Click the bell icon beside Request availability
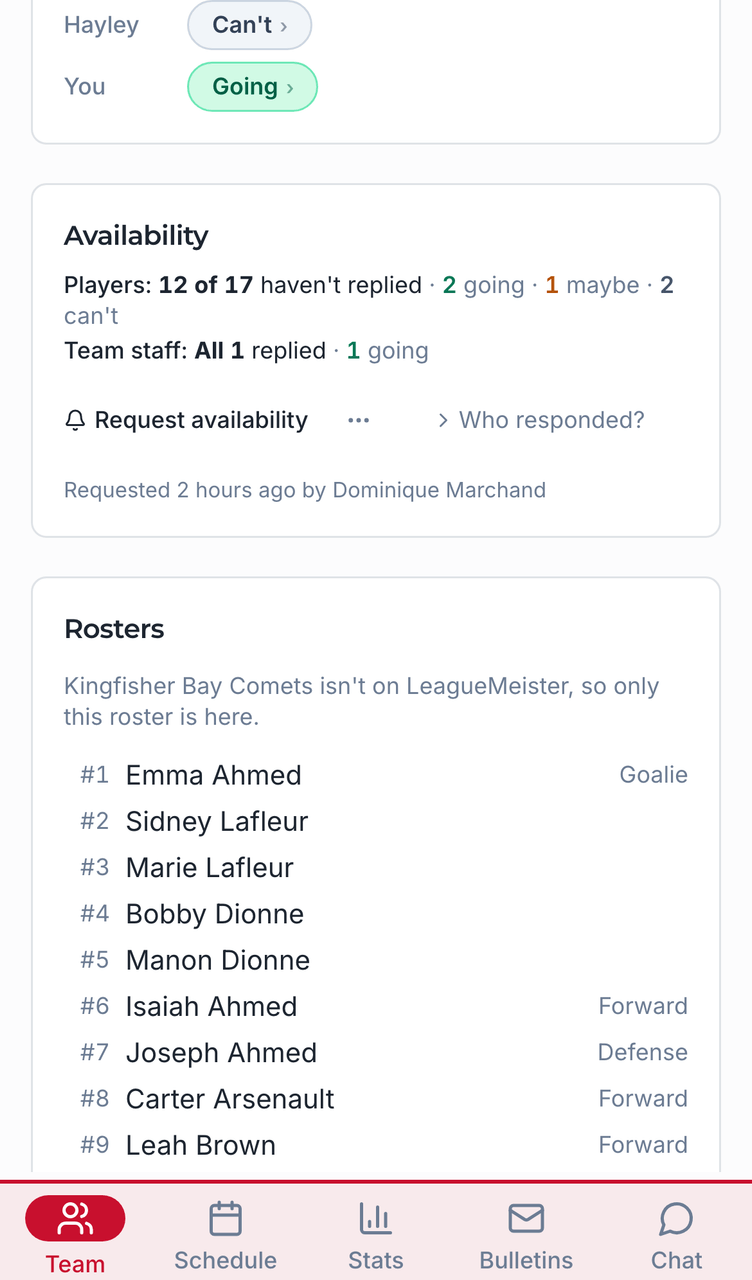 pyautogui.click(x=75, y=421)
